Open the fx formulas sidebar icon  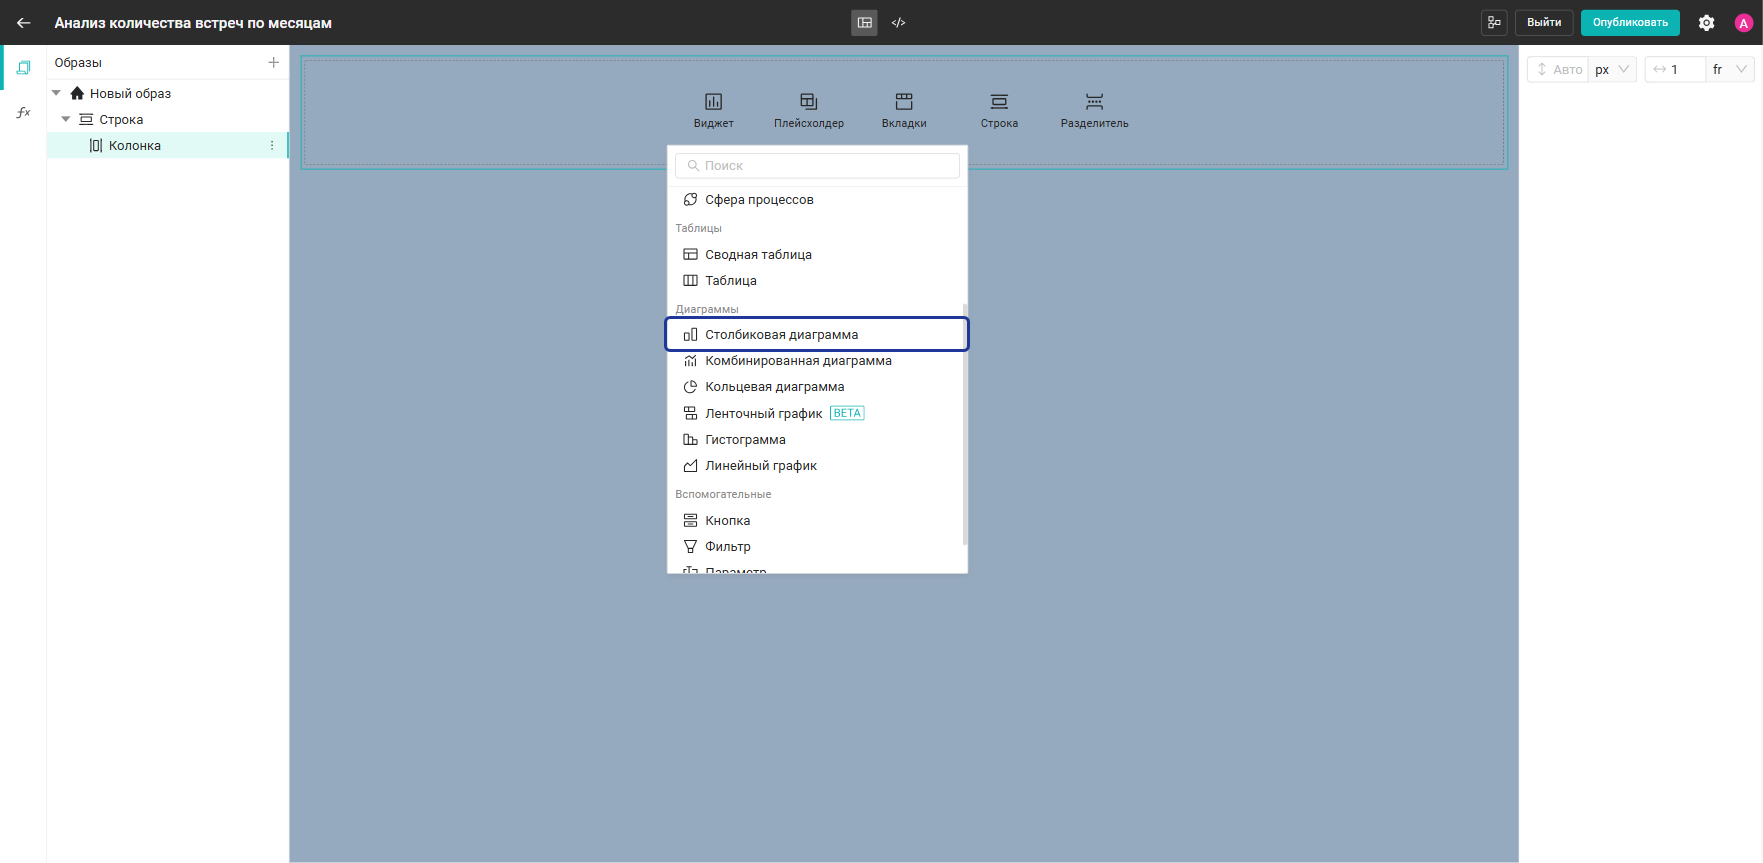pos(23,112)
